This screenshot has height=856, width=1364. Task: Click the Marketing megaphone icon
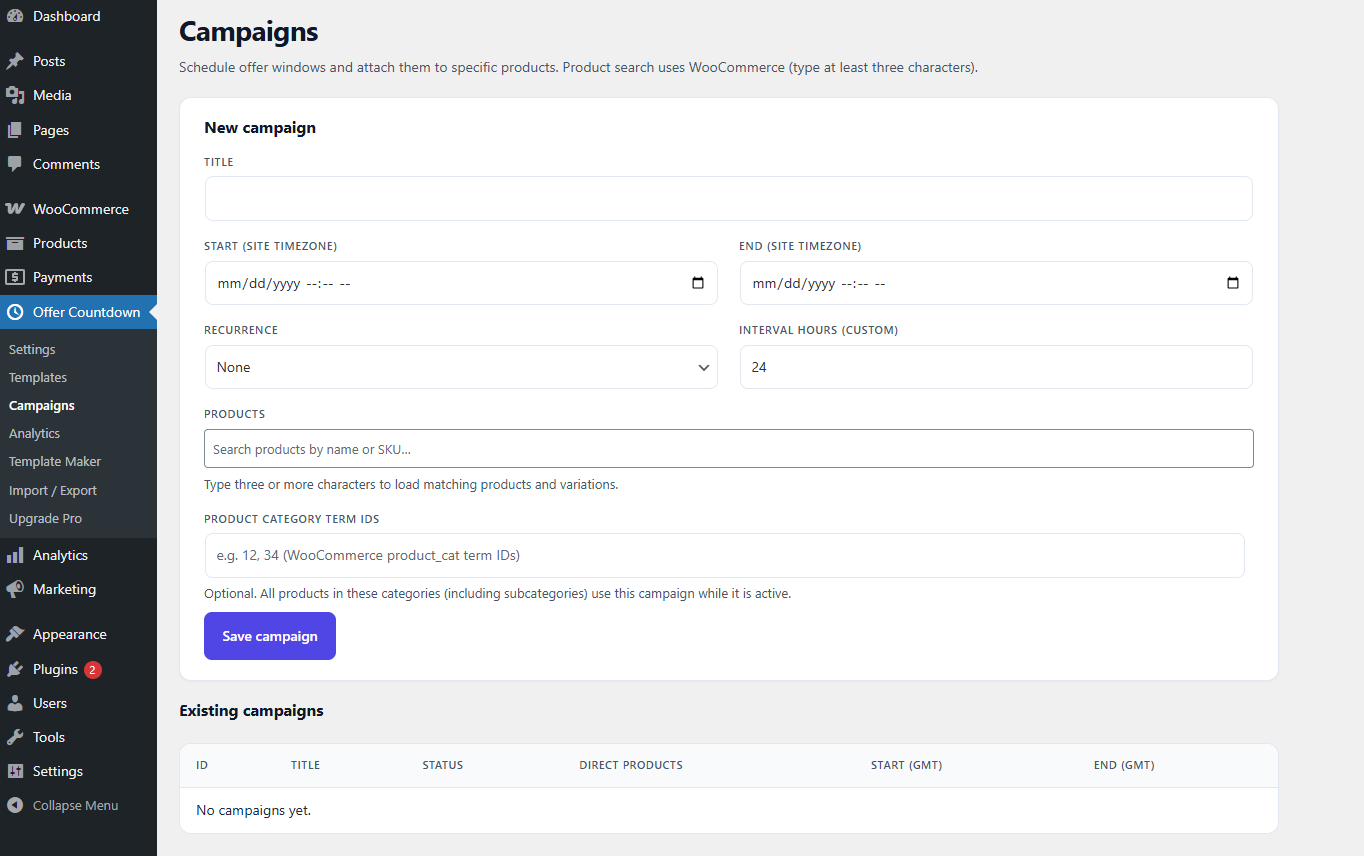click(15, 589)
